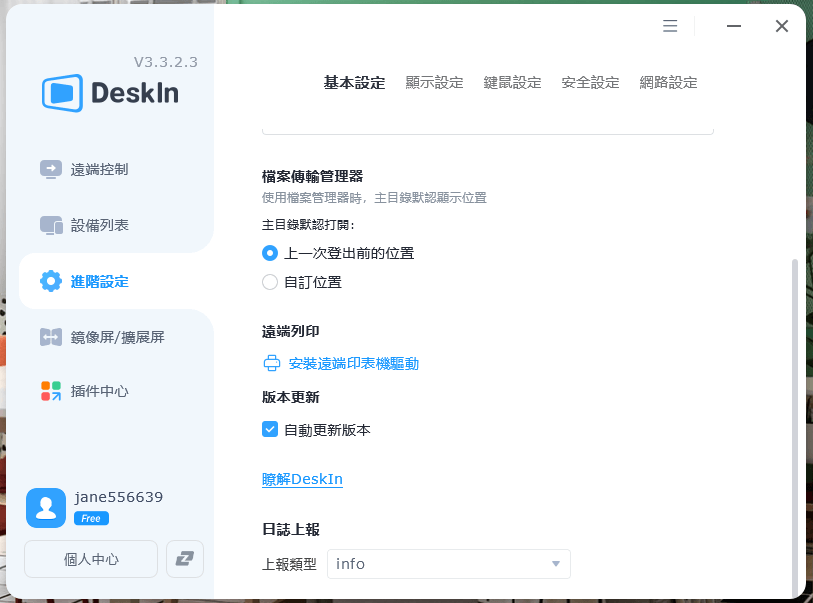Click the user avatar icon

[45, 508]
